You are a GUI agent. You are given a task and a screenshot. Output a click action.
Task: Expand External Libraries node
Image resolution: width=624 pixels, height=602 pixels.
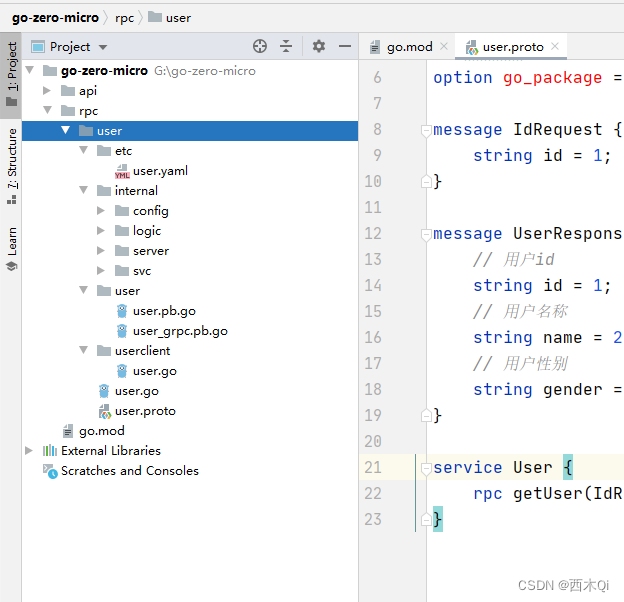coord(29,450)
